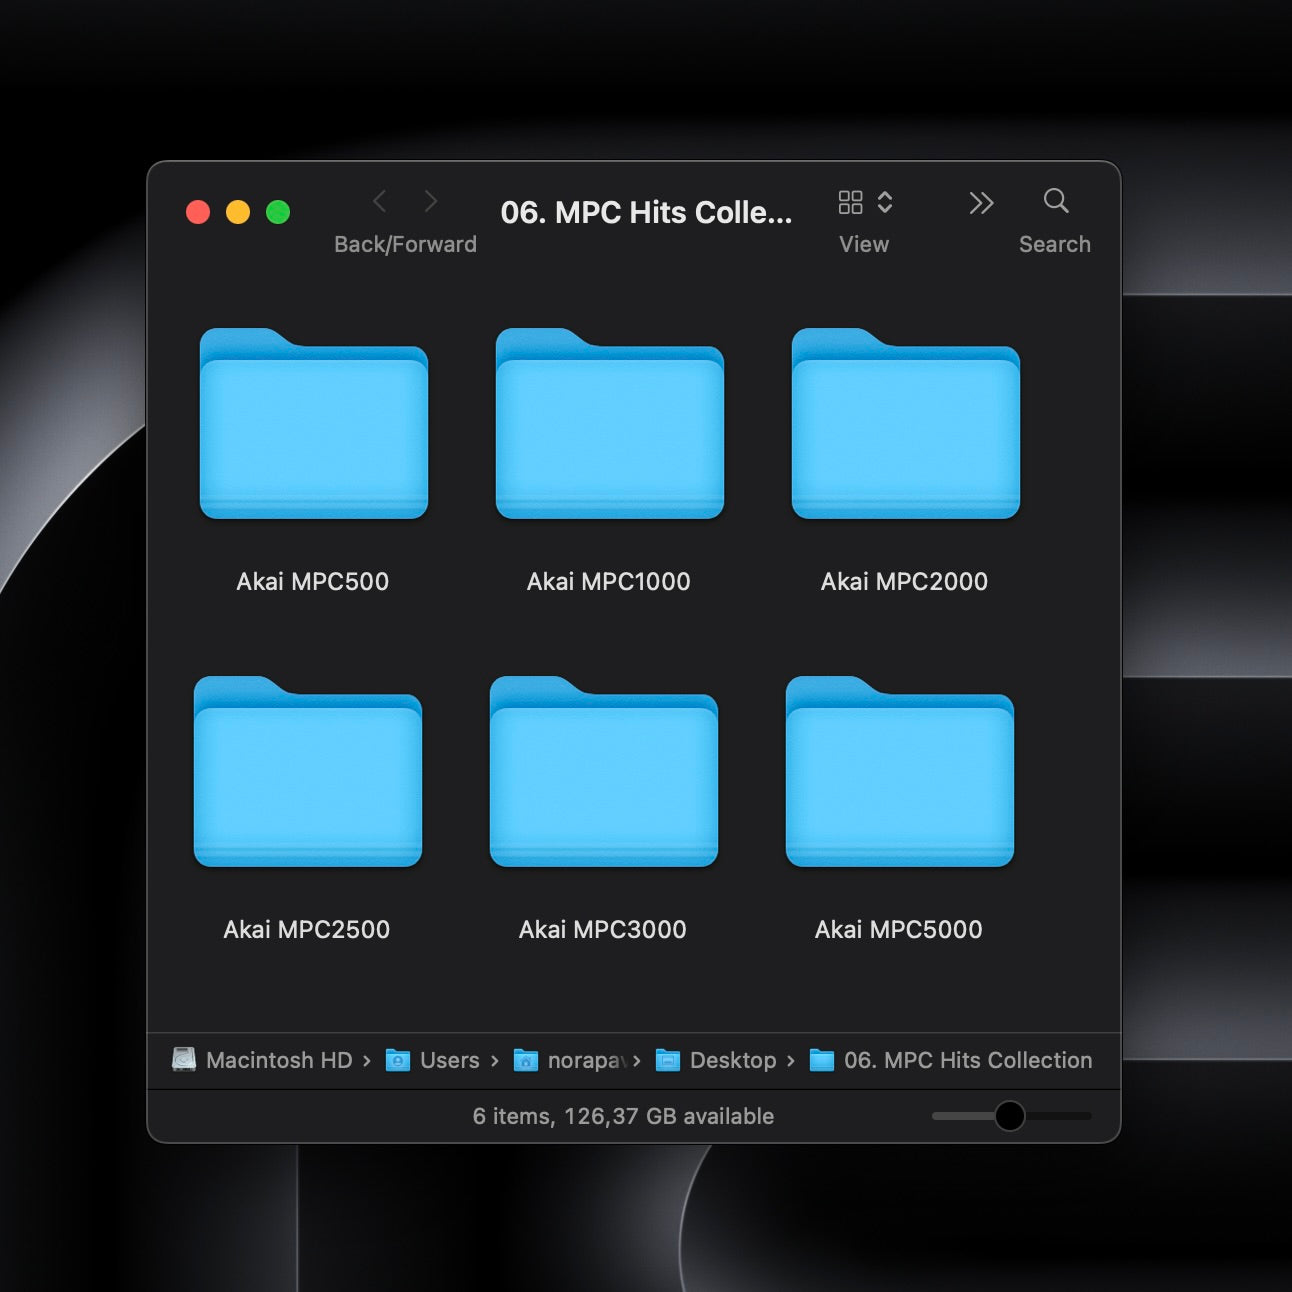Screen dimensions: 1292x1292
Task: Open the Akai MPC2000 folder
Action: click(x=905, y=425)
